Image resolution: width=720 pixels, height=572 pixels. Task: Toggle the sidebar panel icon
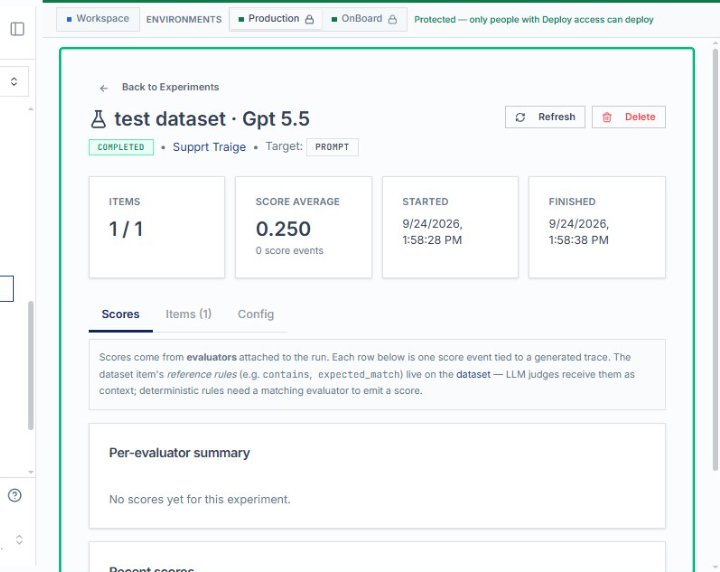pyautogui.click(x=17, y=29)
